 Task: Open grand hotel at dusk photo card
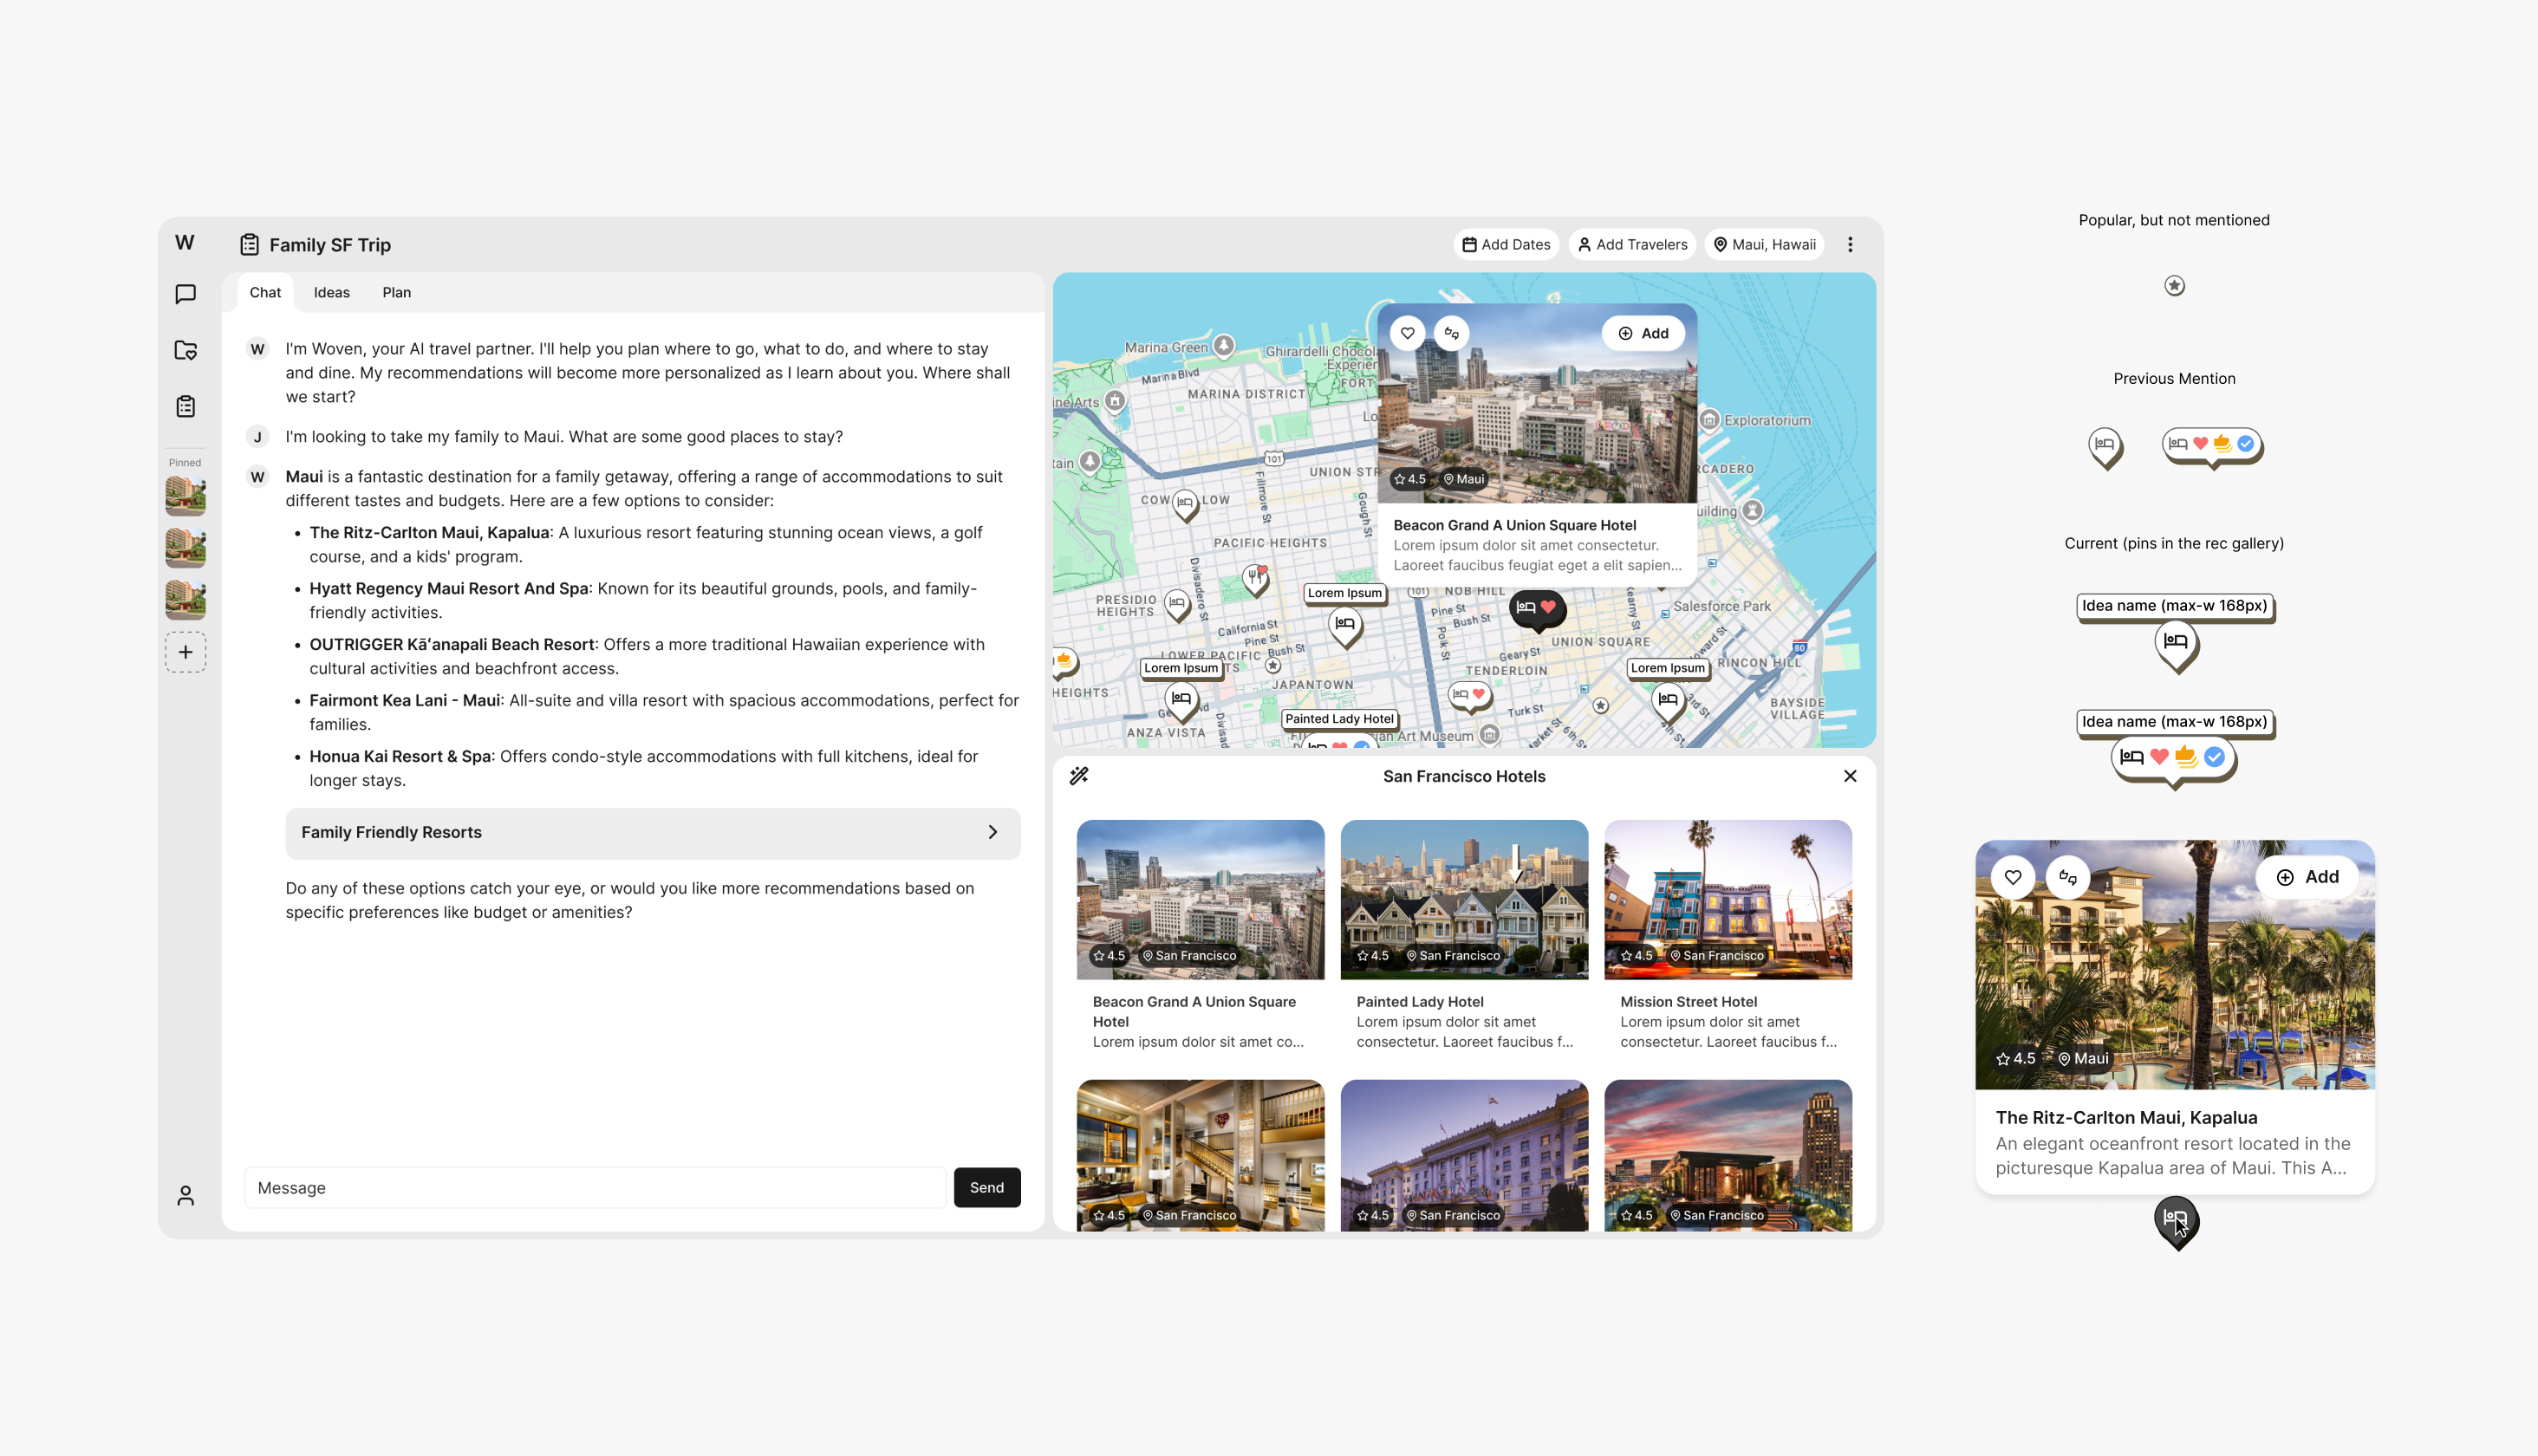[1464, 1155]
